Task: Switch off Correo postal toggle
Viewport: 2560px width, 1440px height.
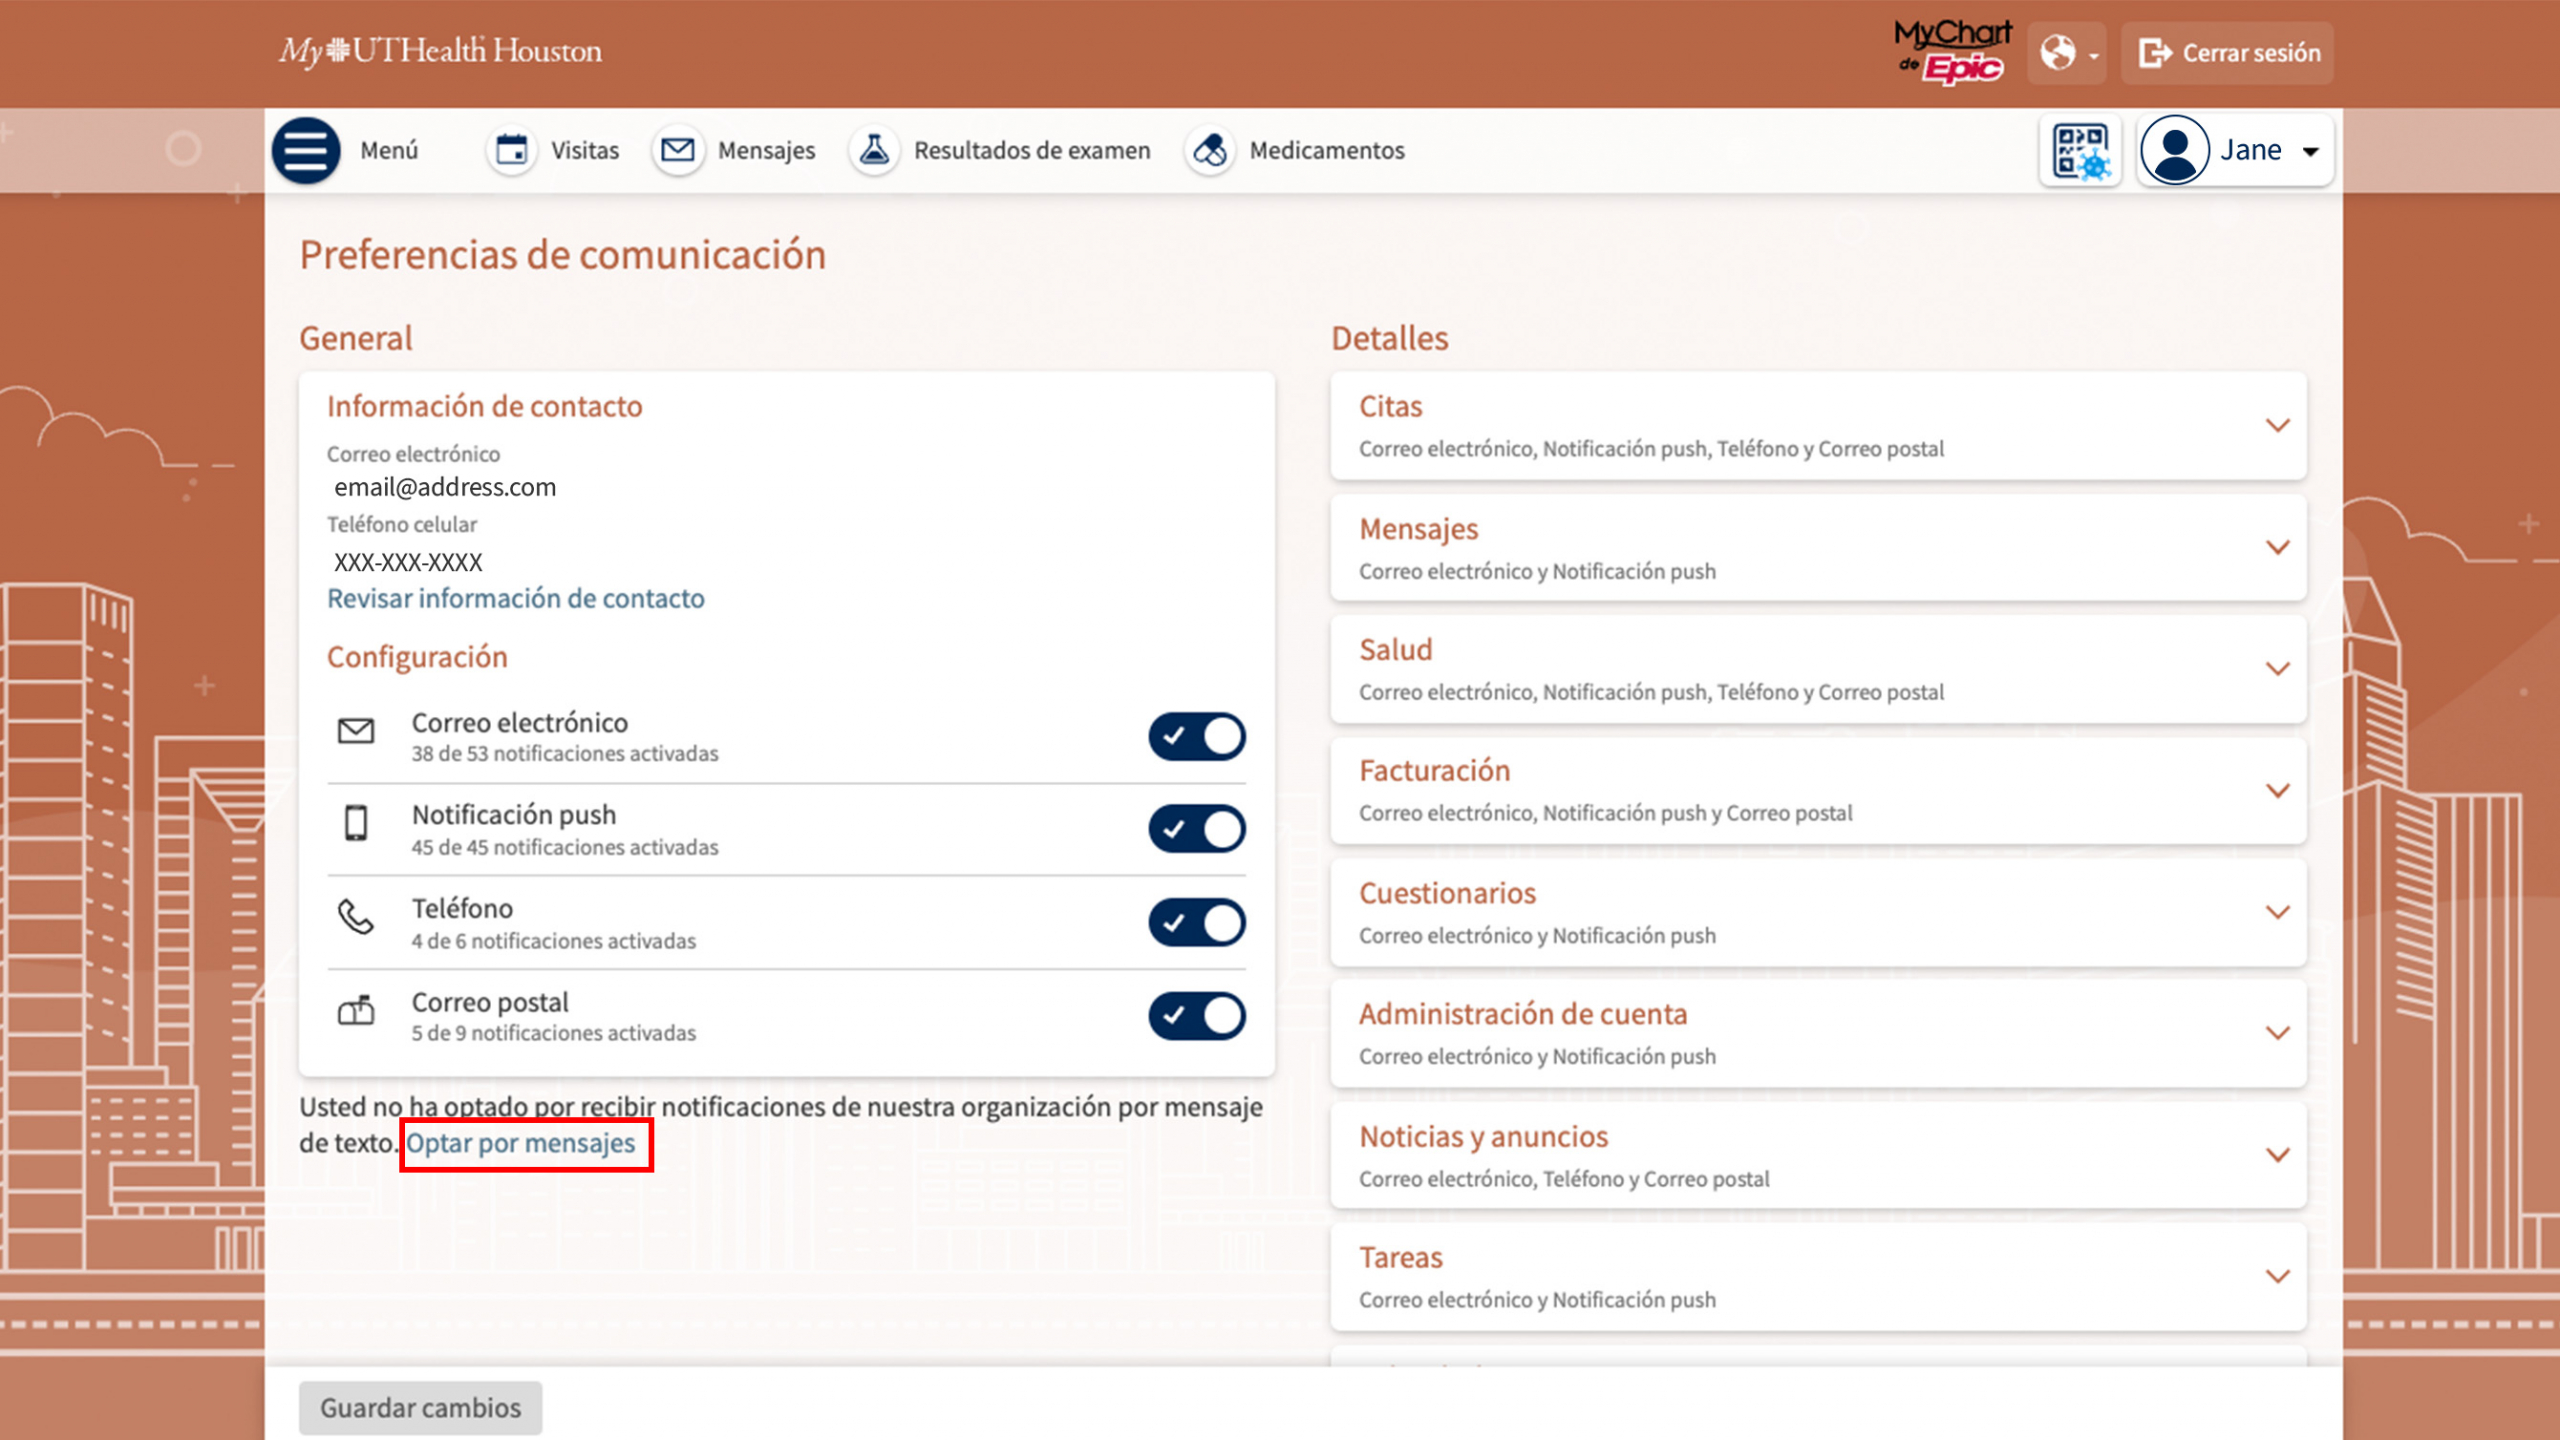Action: 1196,1015
